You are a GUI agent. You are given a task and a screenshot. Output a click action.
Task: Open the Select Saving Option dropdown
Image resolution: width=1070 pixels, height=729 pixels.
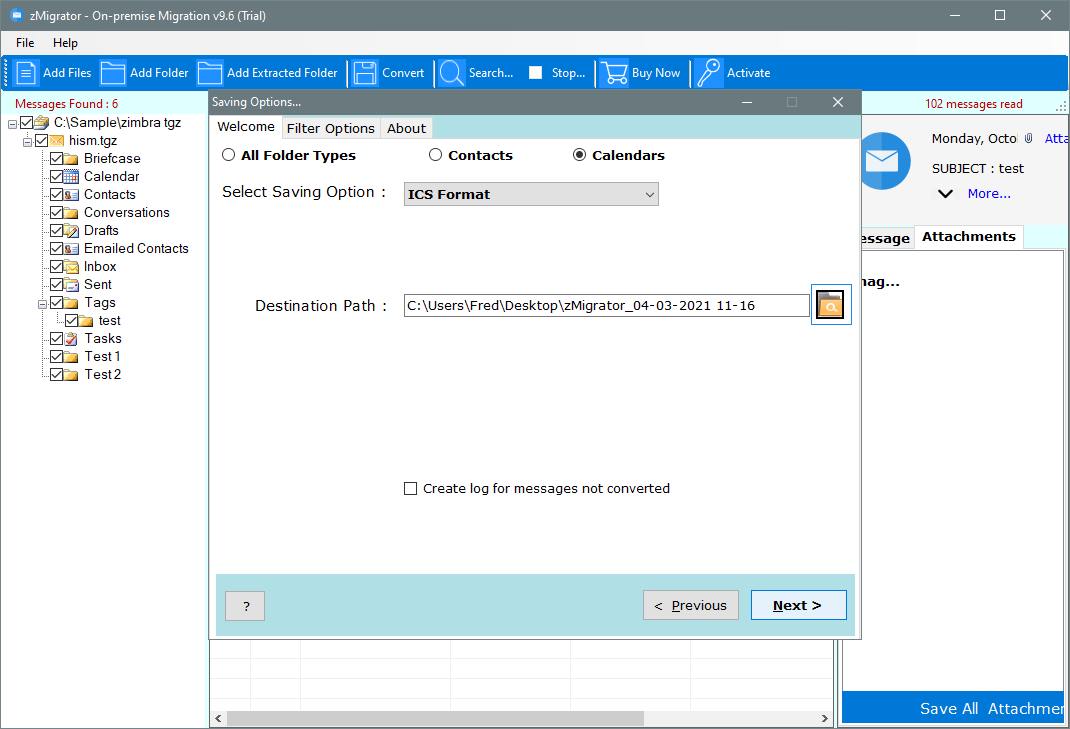click(531, 195)
